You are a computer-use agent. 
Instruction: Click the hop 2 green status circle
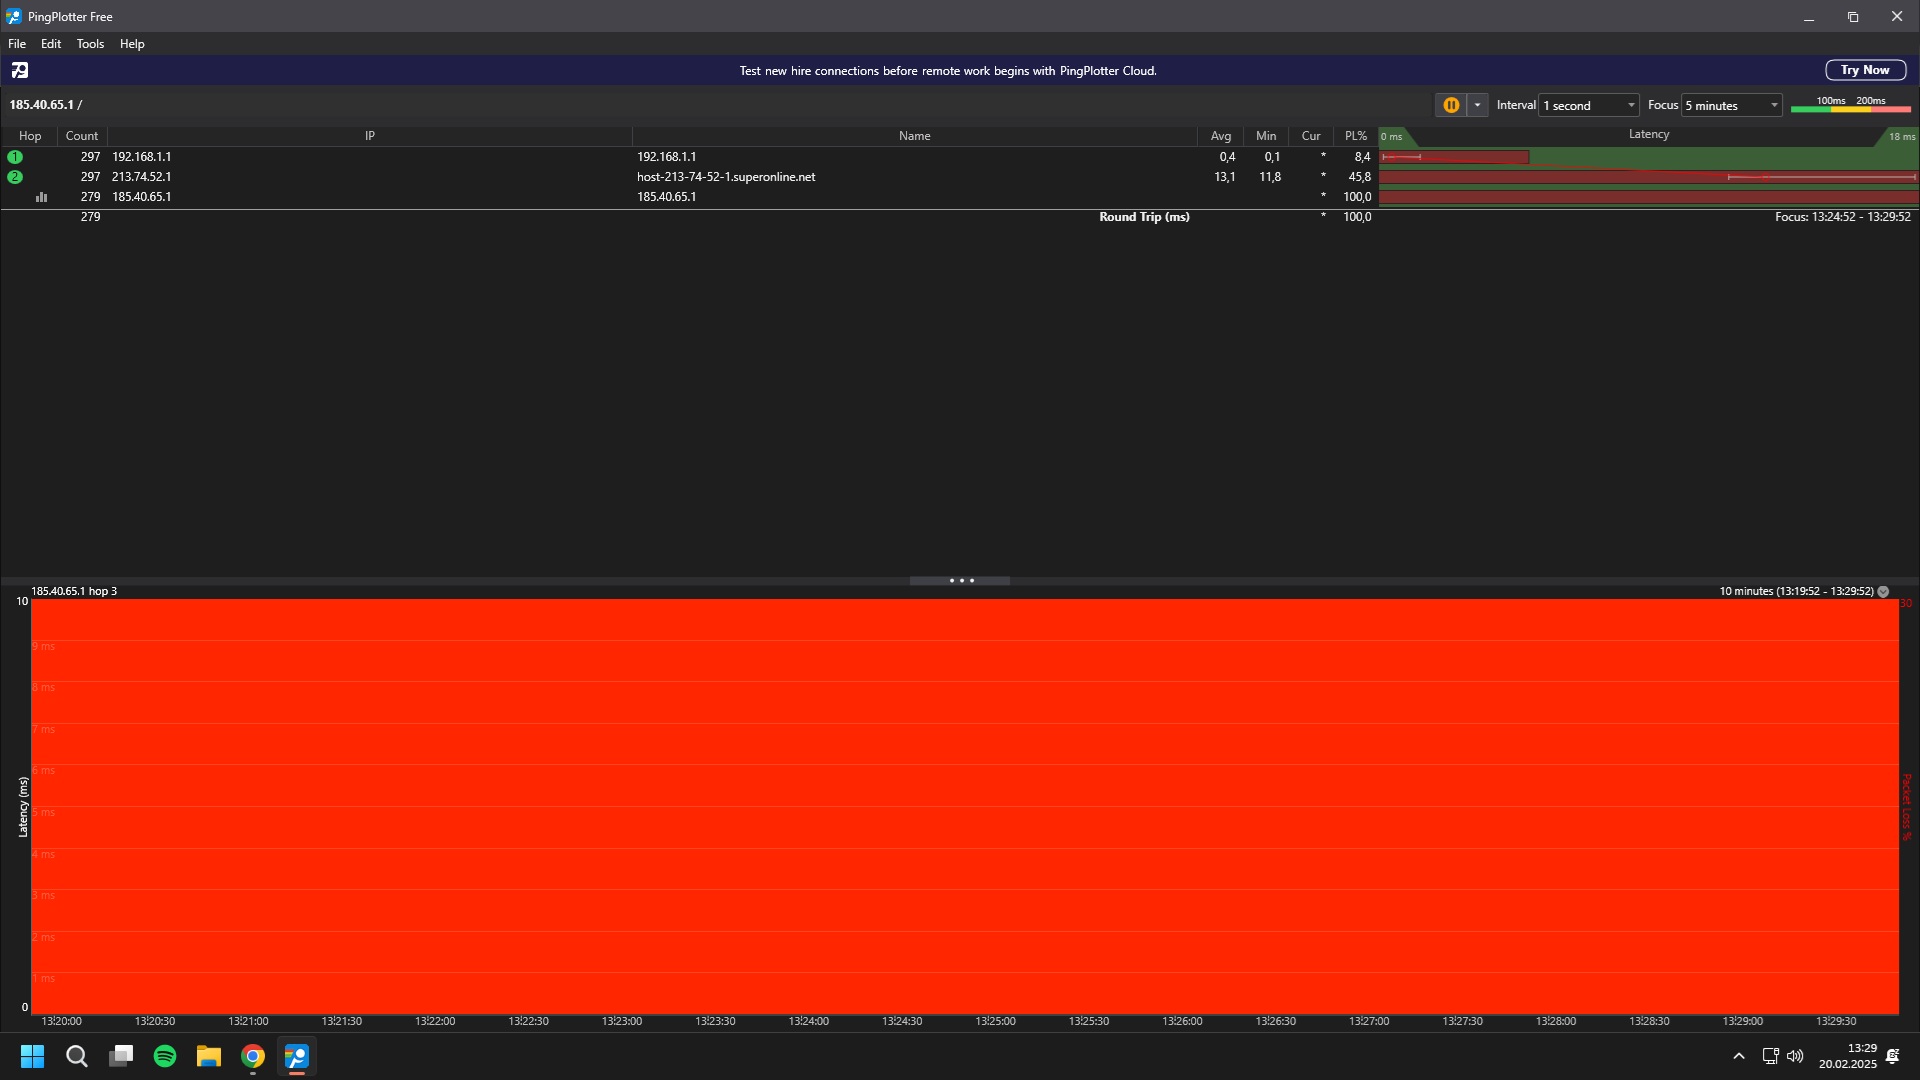tap(15, 177)
